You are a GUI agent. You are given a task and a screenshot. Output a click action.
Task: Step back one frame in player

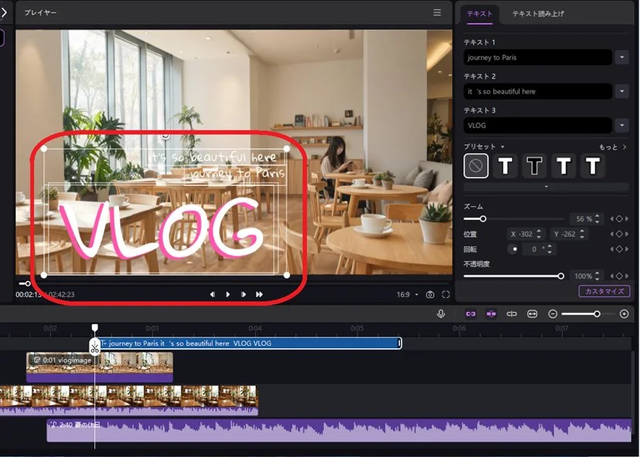pyautogui.click(x=212, y=295)
